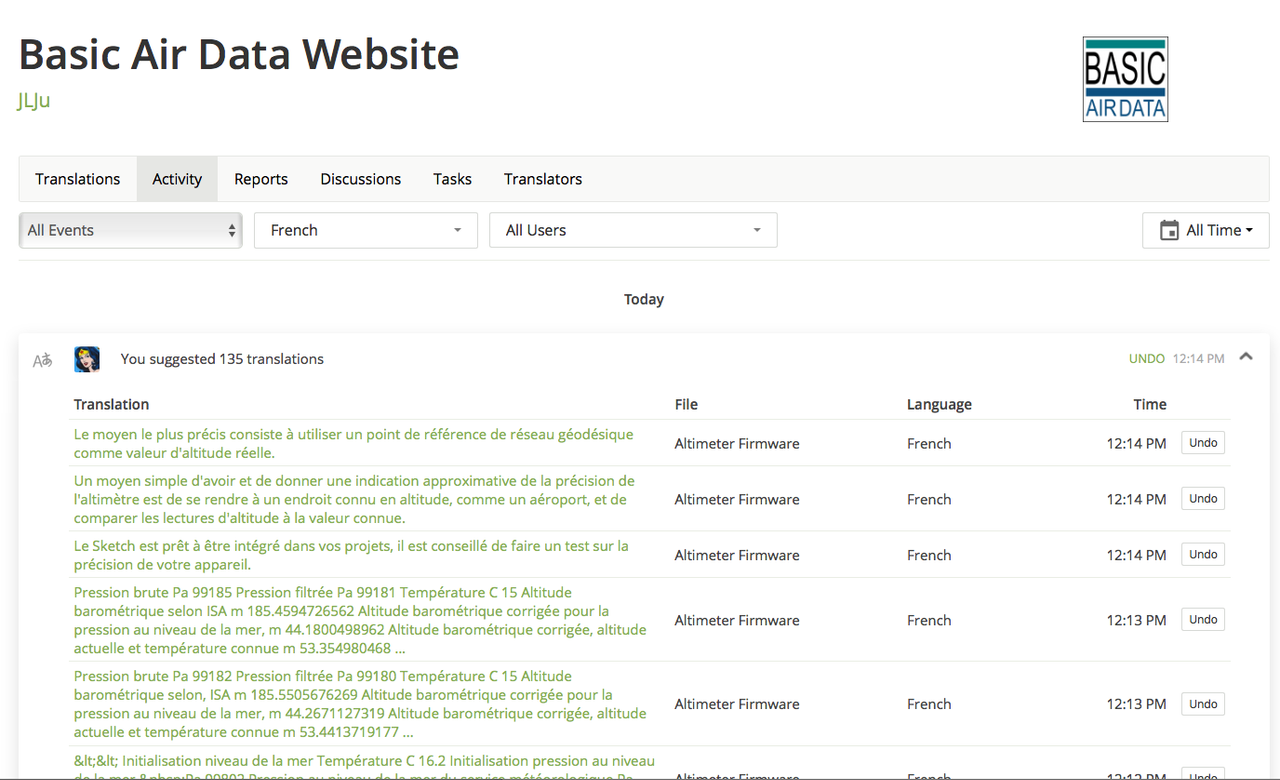Open the All Time date range dropdown

tap(1205, 230)
